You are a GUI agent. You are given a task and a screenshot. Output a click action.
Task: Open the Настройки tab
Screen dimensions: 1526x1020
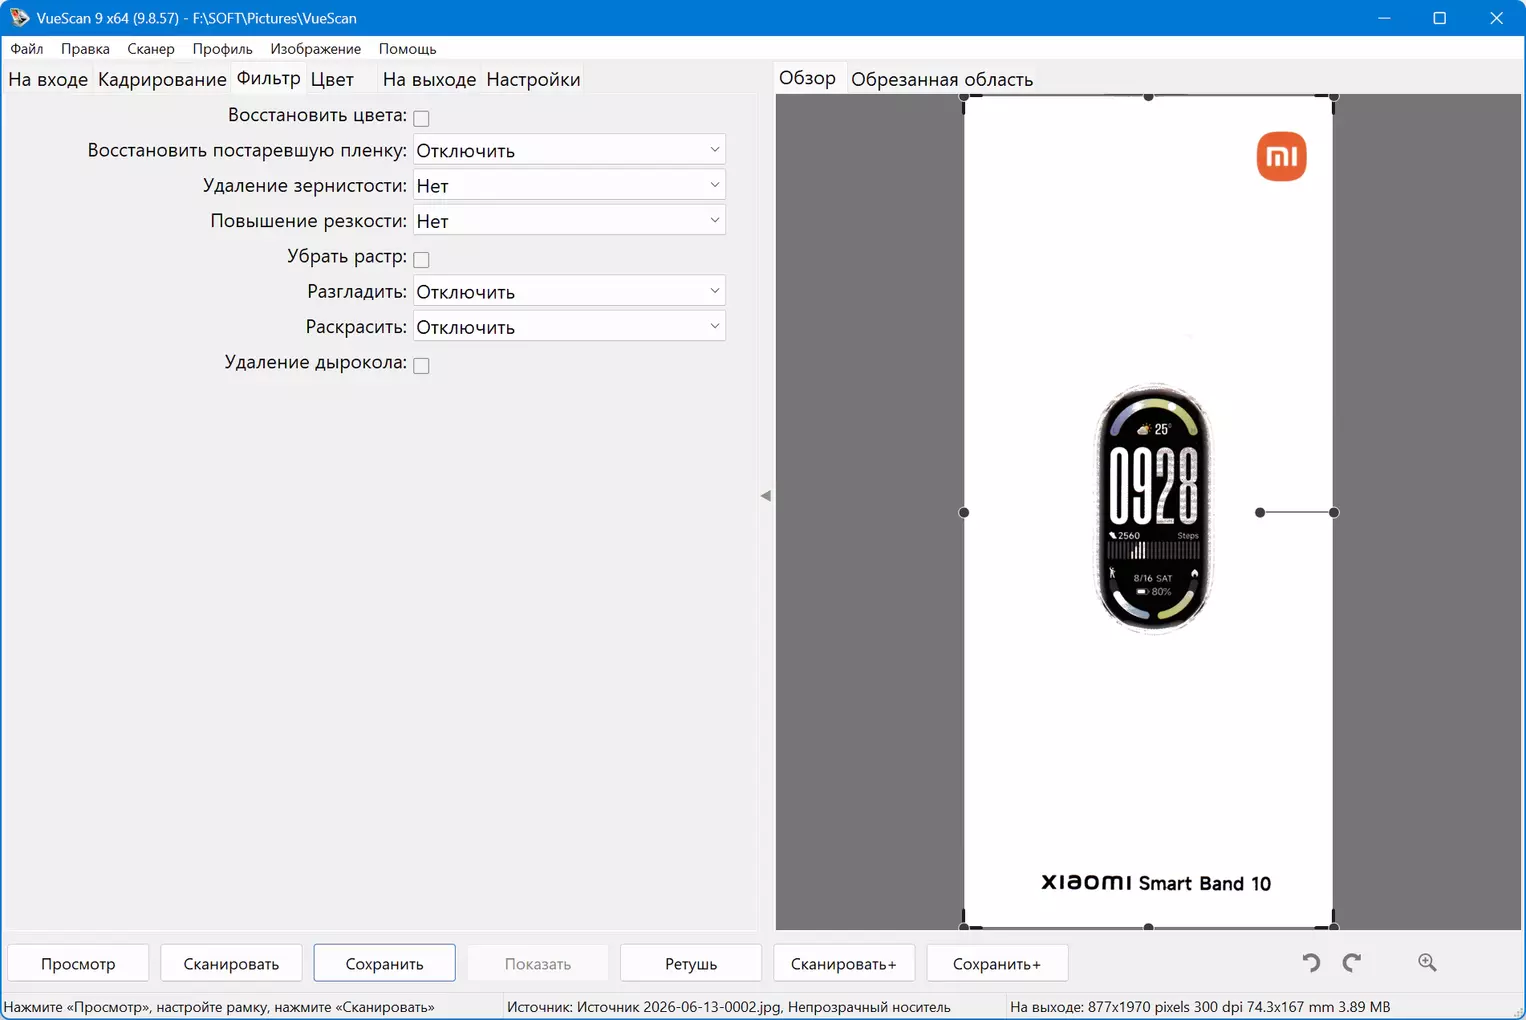(x=533, y=79)
